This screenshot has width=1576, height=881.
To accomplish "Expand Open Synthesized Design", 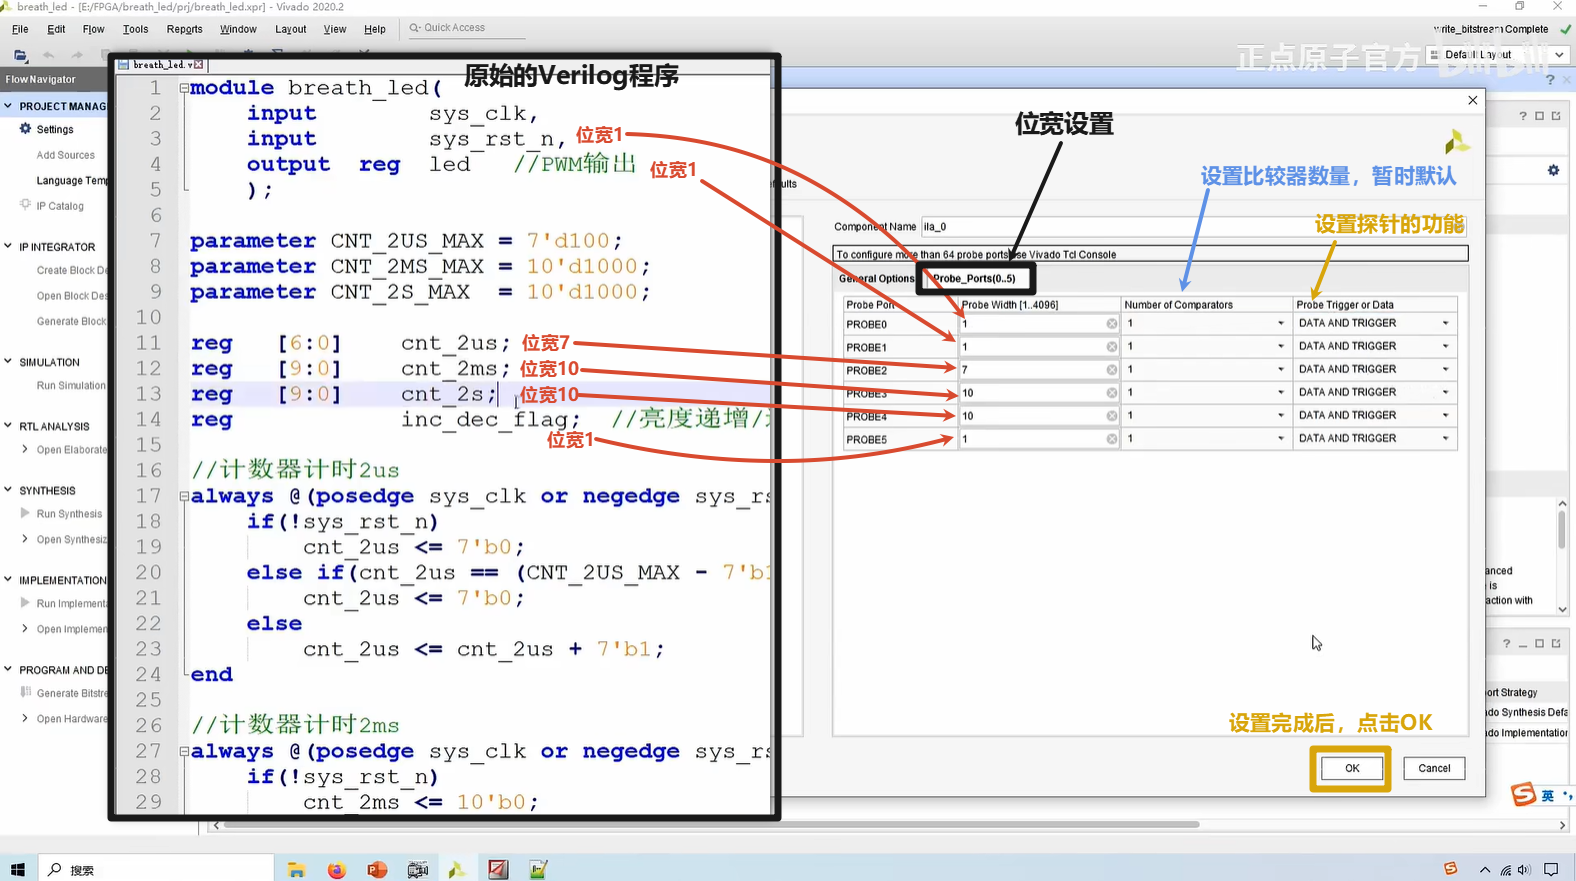I will pos(25,539).
